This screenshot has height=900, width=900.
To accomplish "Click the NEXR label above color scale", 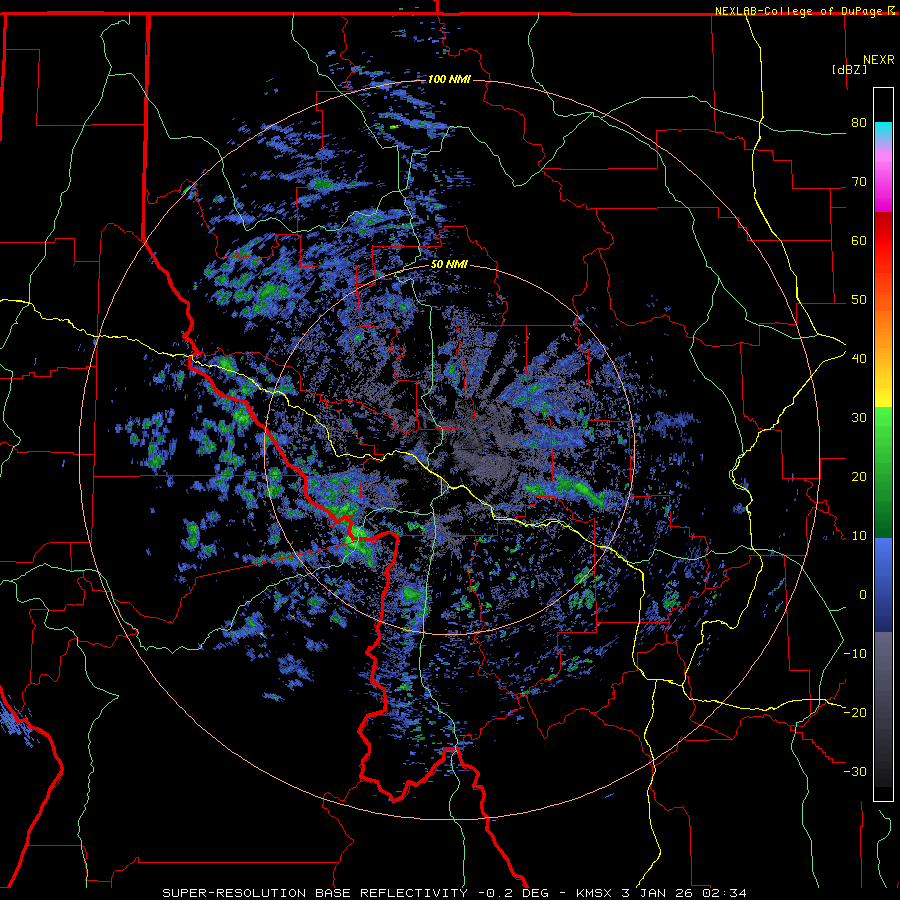I will point(879,60).
